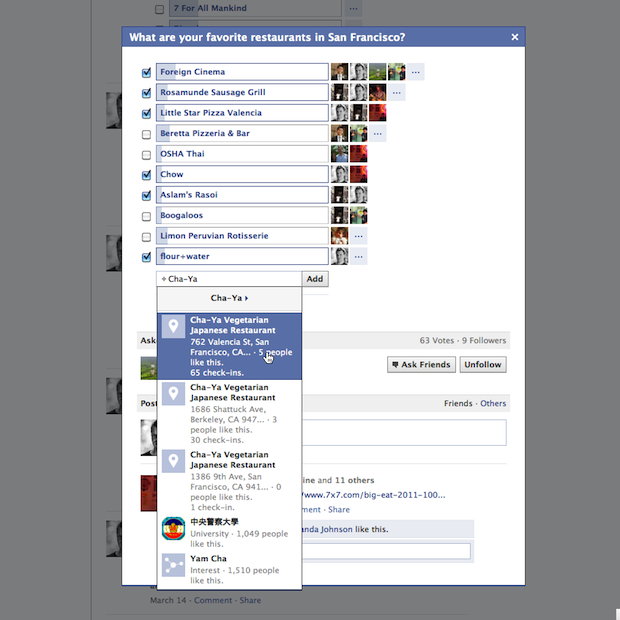Check the Boogaloos checkbox
Viewport: 620px width, 620px height.
(146, 216)
